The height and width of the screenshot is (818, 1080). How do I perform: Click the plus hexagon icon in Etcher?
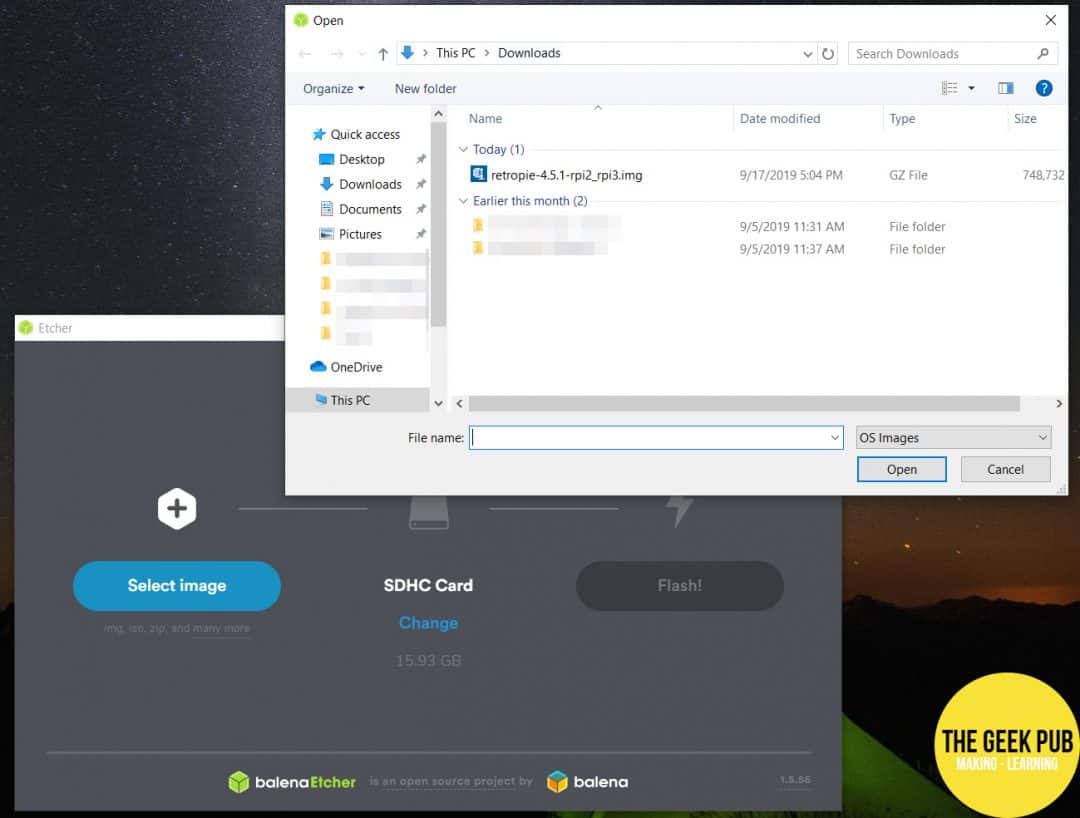click(177, 509)
